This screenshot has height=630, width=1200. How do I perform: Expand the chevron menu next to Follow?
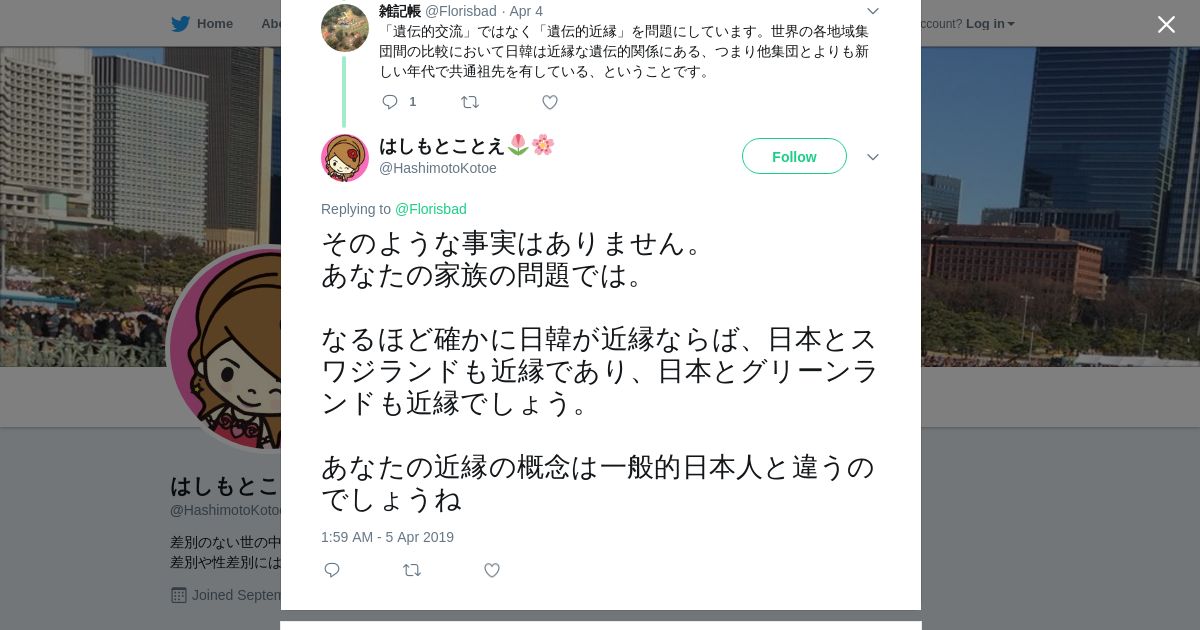[872, 157]
